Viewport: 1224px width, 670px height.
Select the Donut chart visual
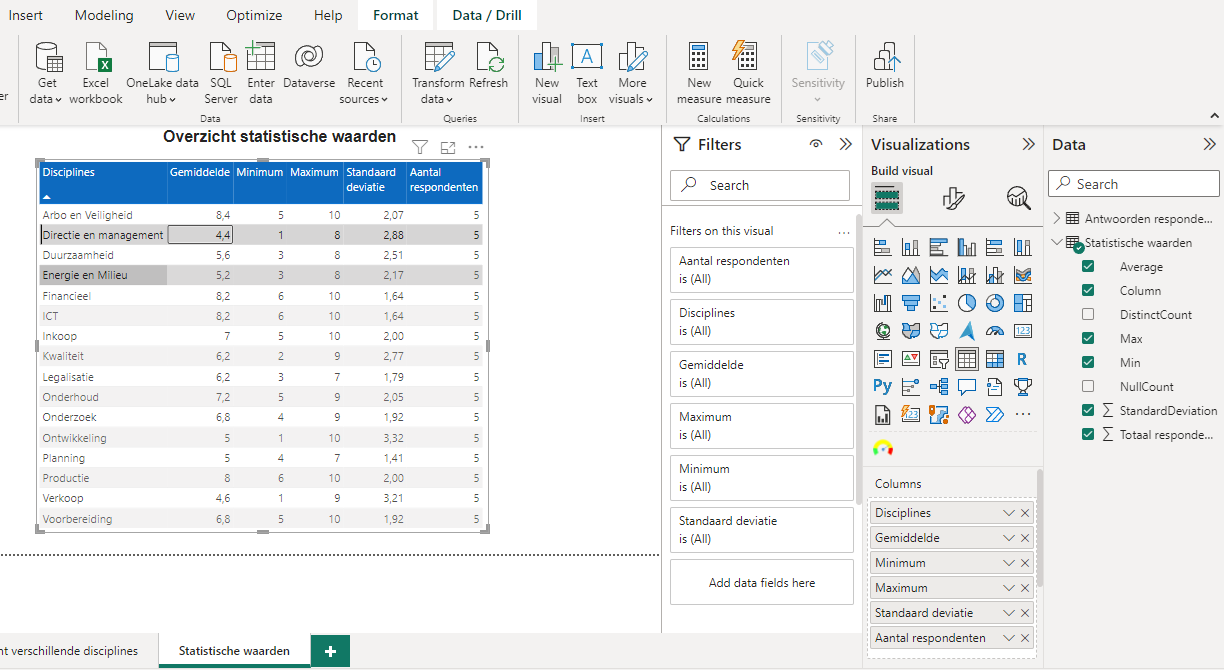tap(995, 303)
